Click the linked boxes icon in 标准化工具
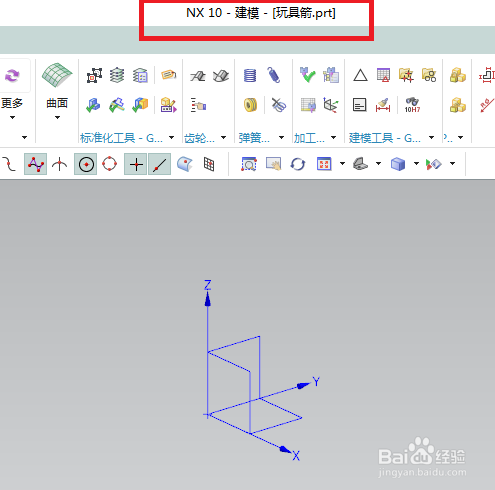The image size is (495, 490). point(94,75)
